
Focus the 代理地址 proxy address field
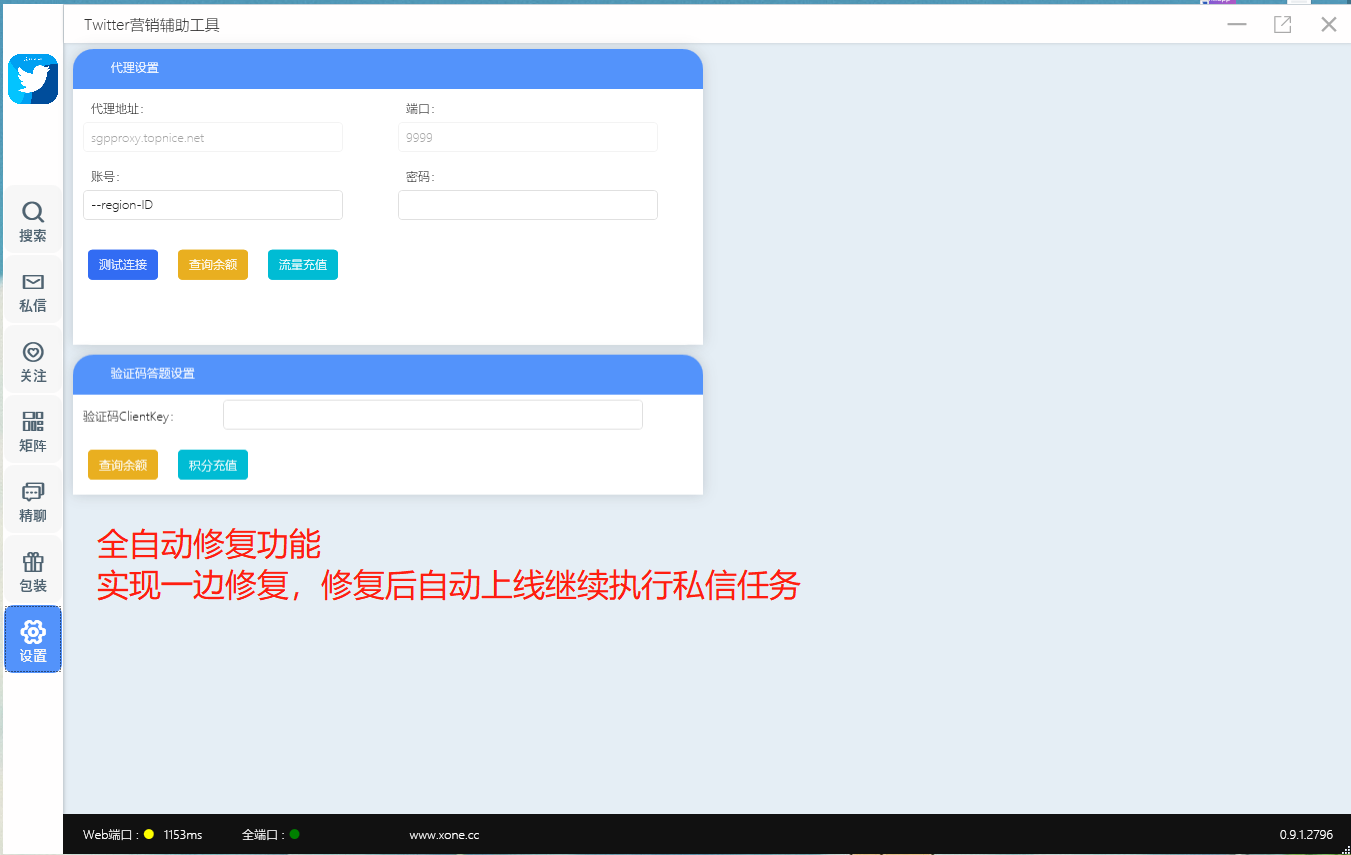213,137
